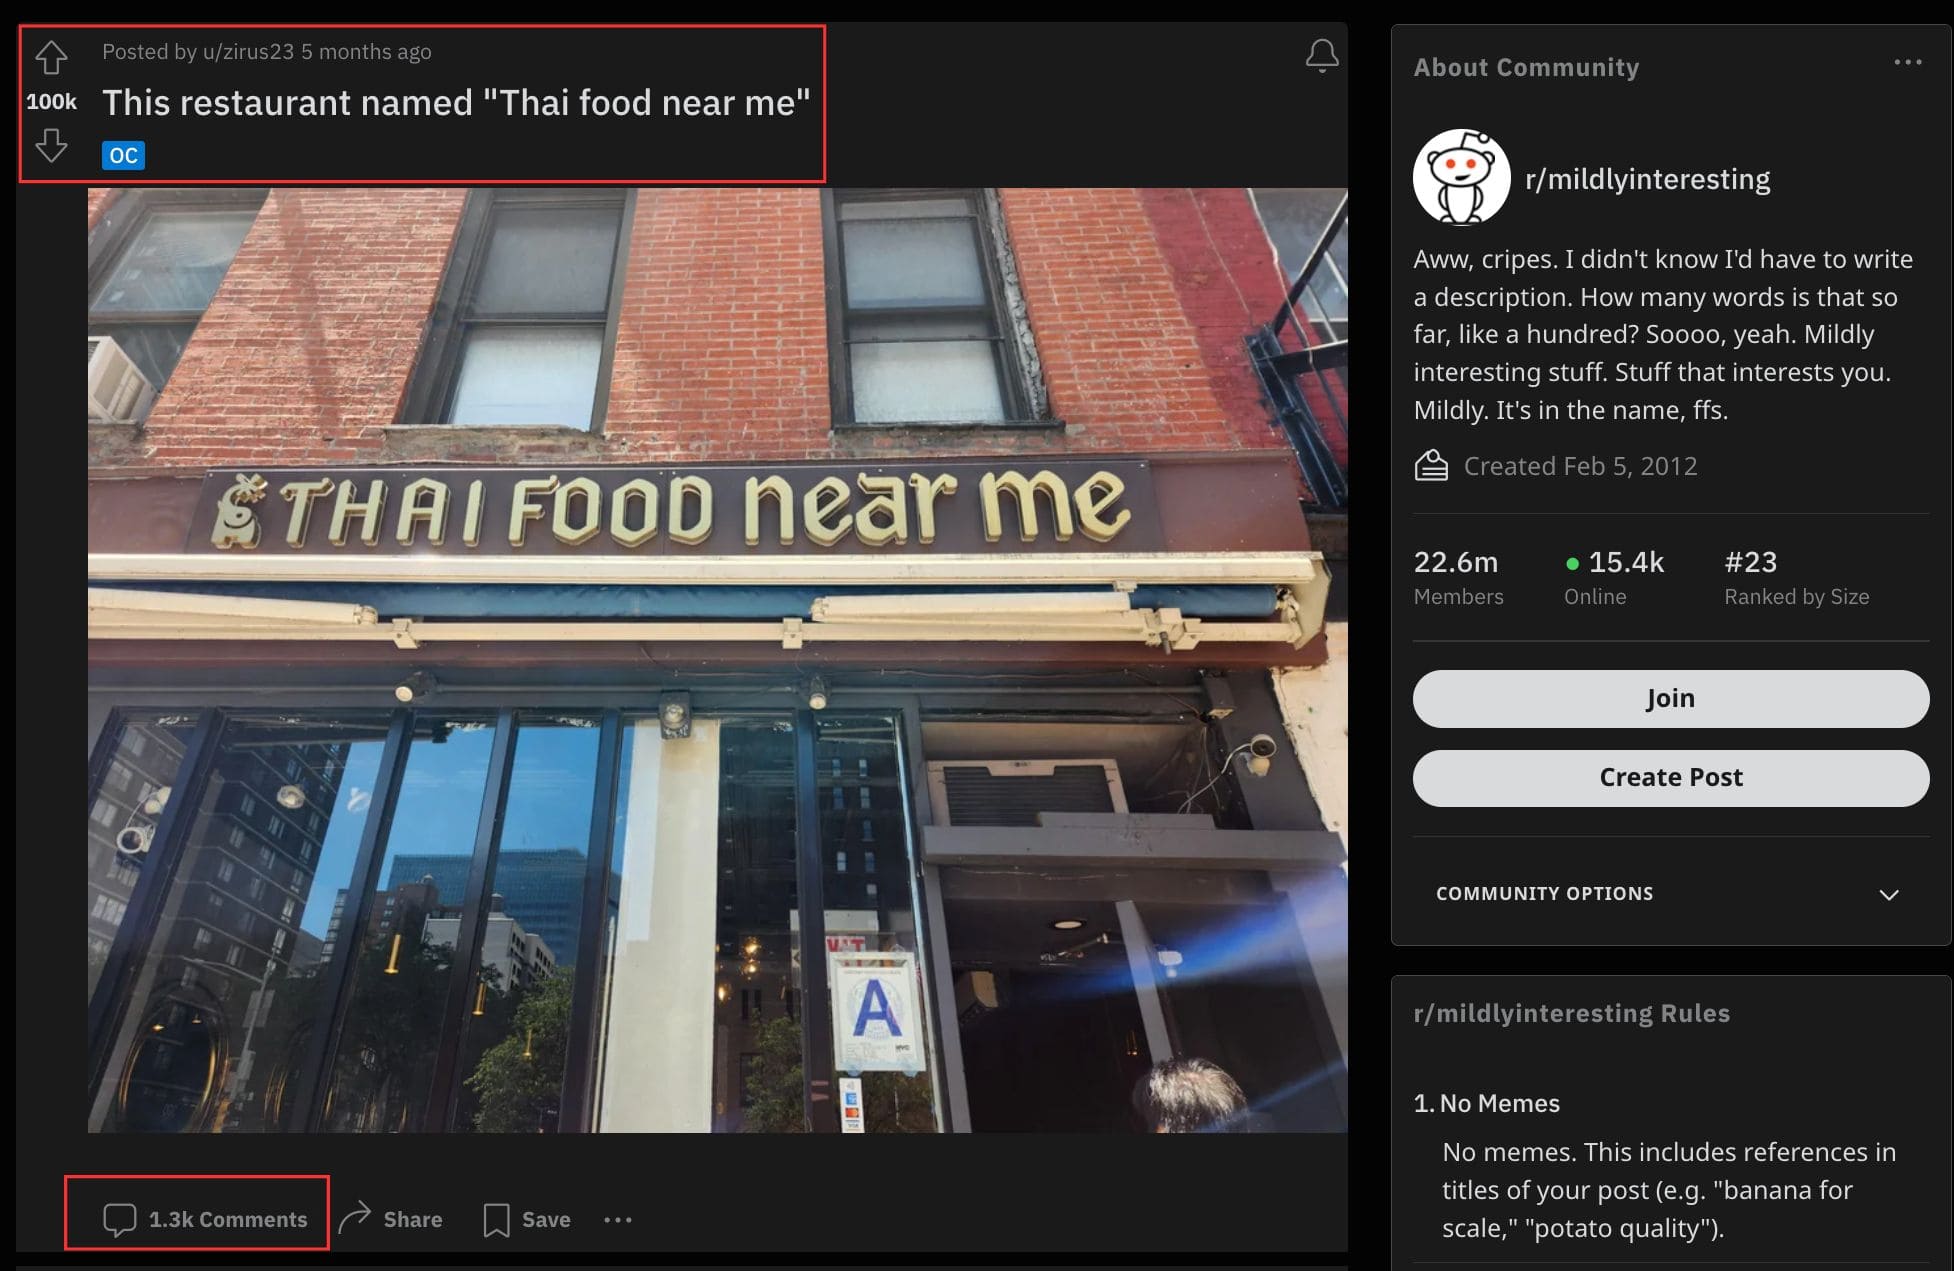Viewport: 1954px width, 1271px height.
Task: Click the blue OC flair tag
Action: [x=123, y=155]
